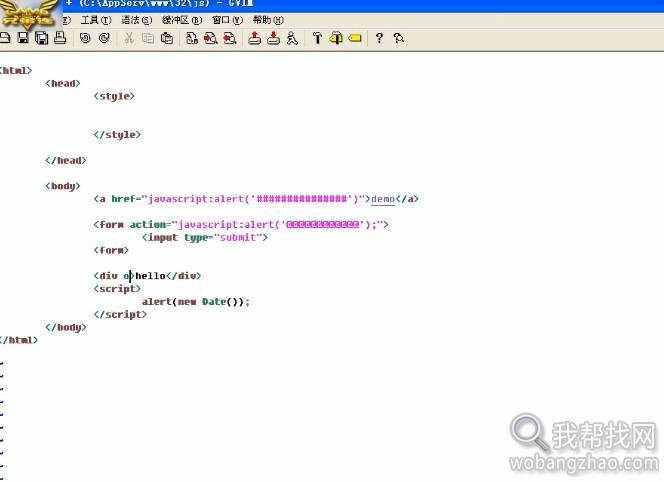
Task: Save the current file with floppy icon
Action: [23, 38]
